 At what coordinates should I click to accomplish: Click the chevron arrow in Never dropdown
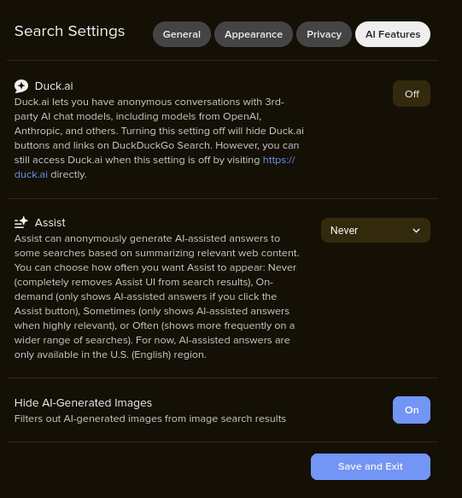point(416,231)
